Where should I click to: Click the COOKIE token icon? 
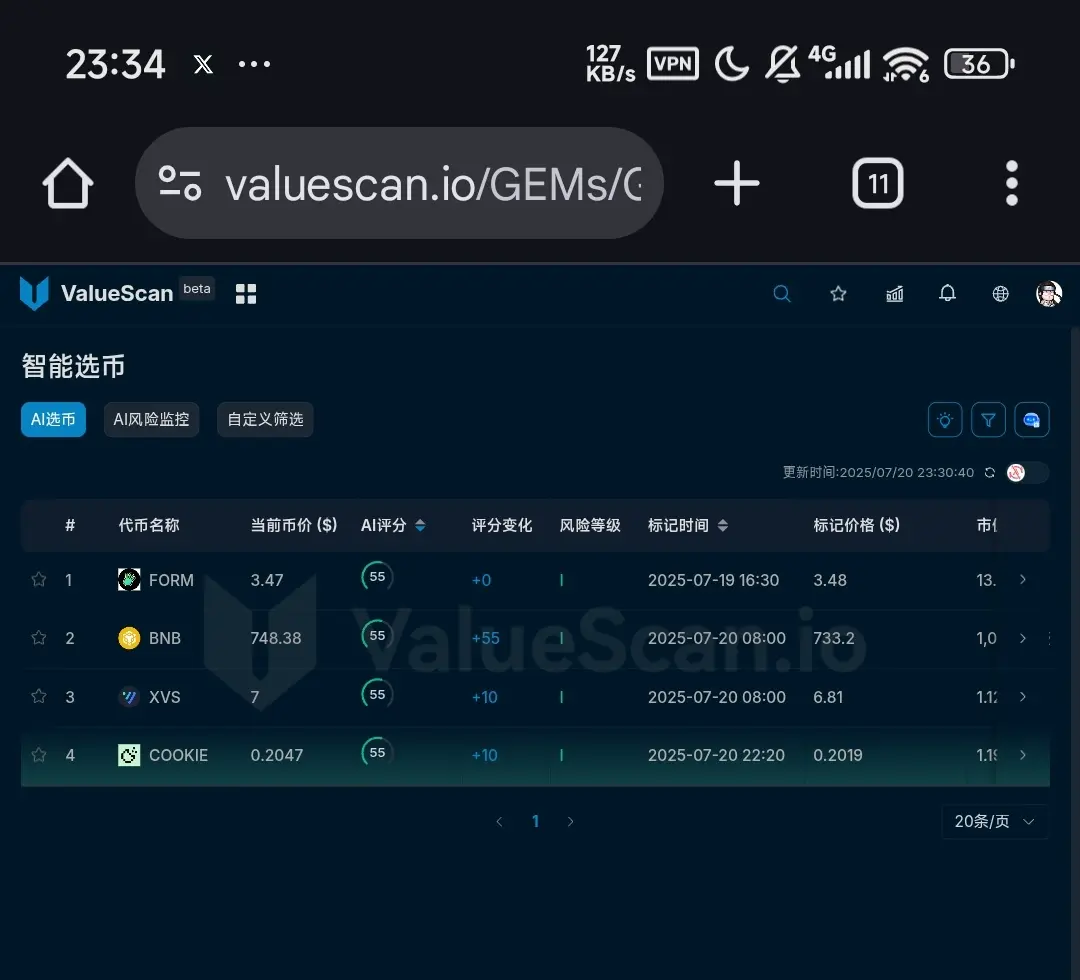tap(129, 755)
